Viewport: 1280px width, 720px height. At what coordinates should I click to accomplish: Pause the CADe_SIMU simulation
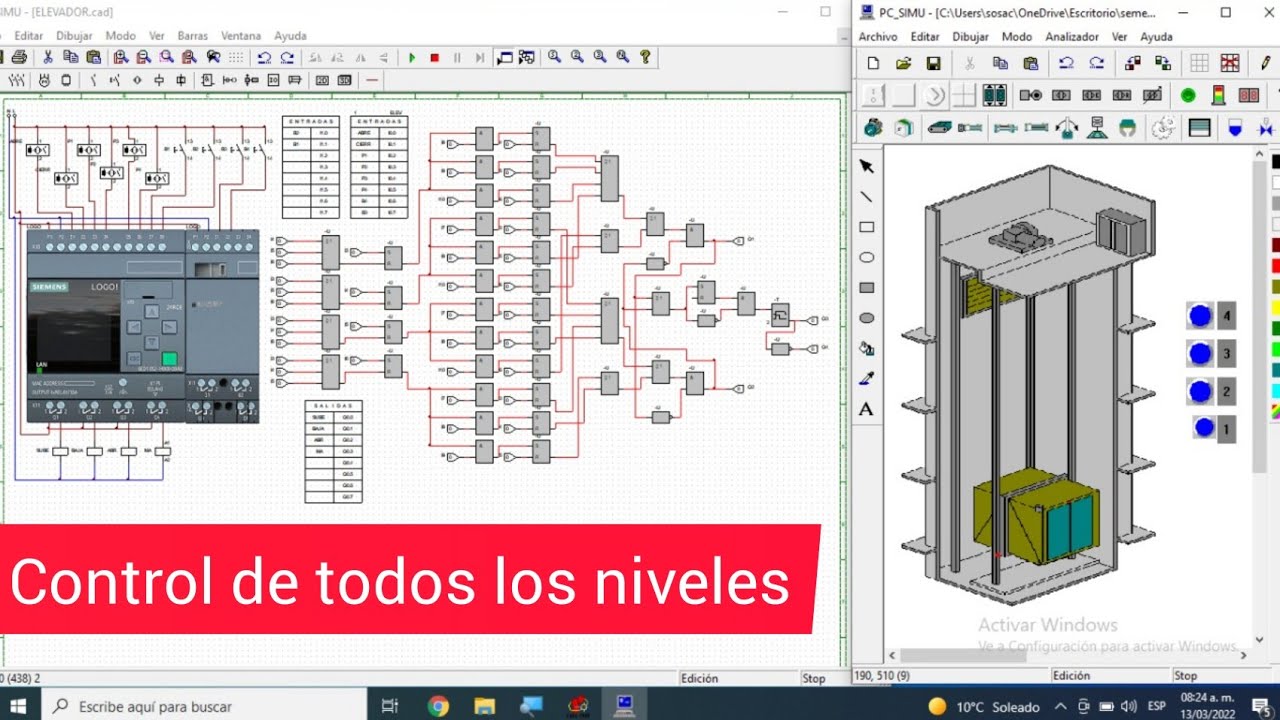coord(457,58)
